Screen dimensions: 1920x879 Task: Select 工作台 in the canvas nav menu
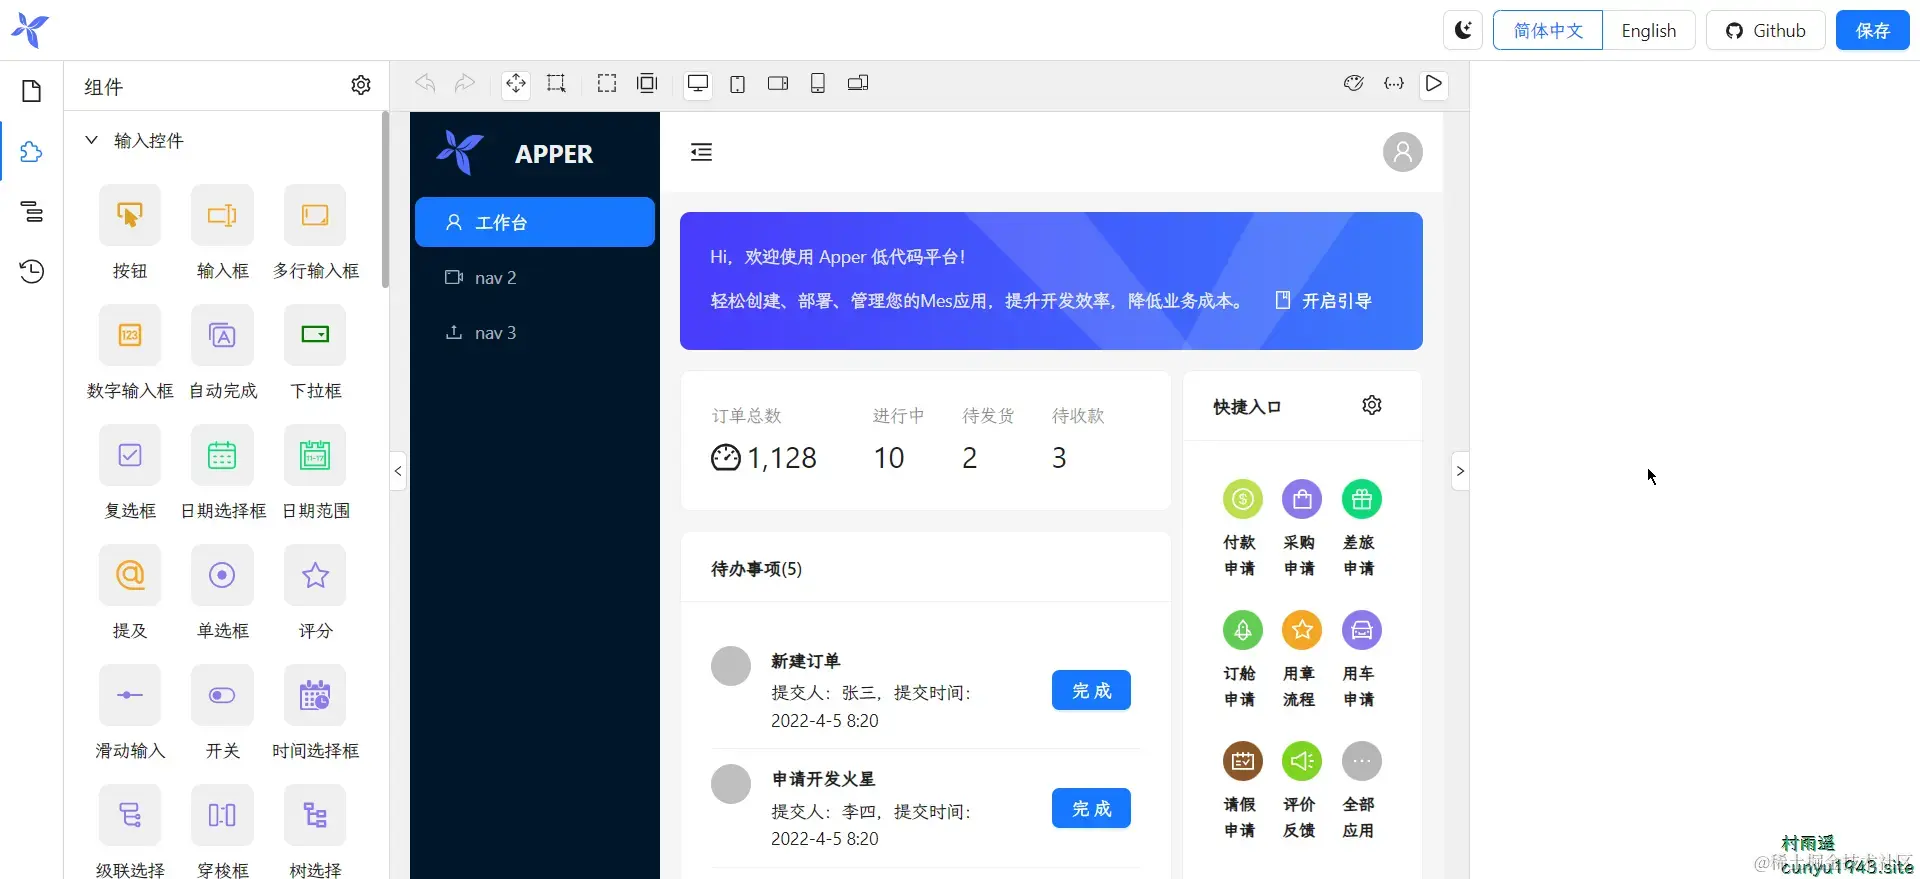(535, 222)
